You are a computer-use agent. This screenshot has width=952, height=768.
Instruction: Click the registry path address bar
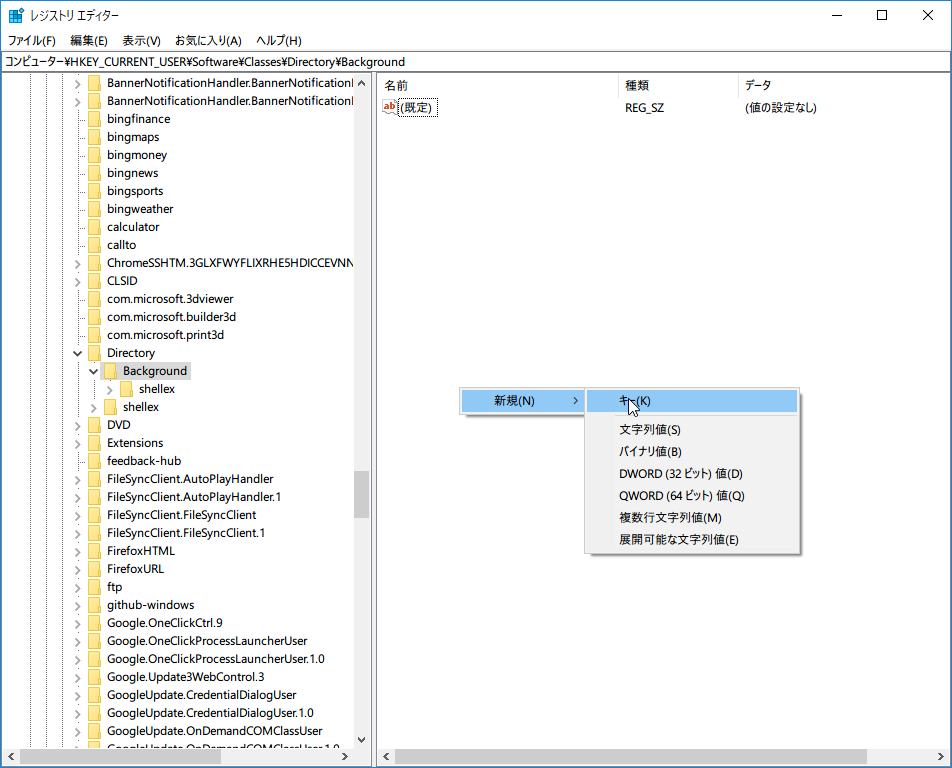476,62
